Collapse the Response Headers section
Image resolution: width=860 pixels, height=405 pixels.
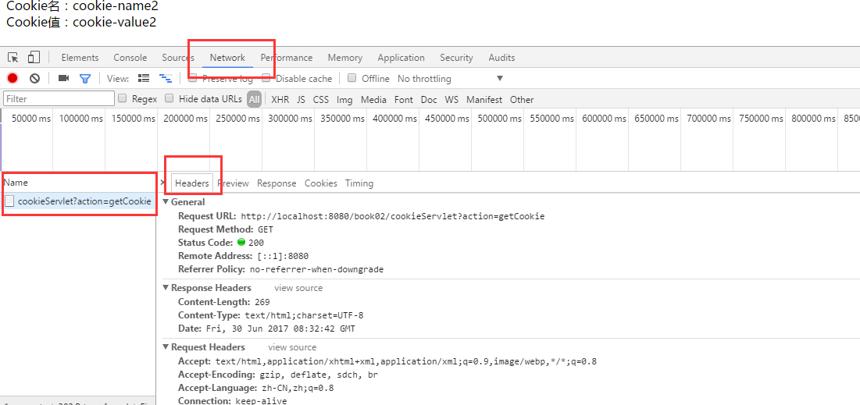[x=166, y=288]
